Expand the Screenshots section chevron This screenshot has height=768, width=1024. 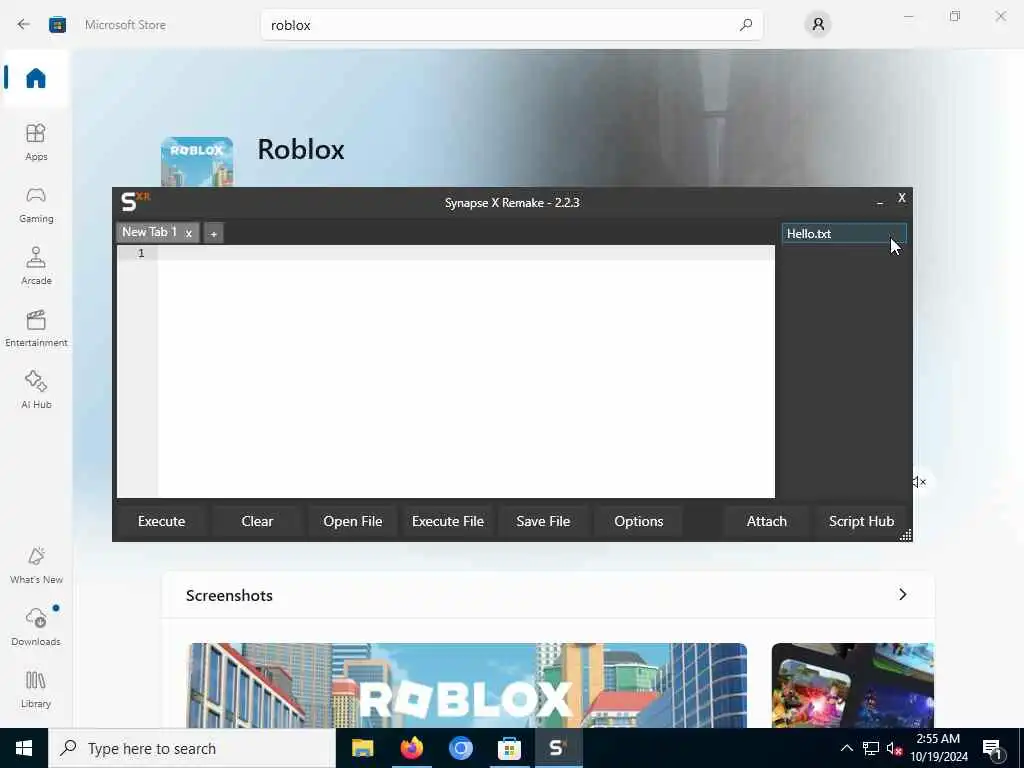click(x=903, y=594)
